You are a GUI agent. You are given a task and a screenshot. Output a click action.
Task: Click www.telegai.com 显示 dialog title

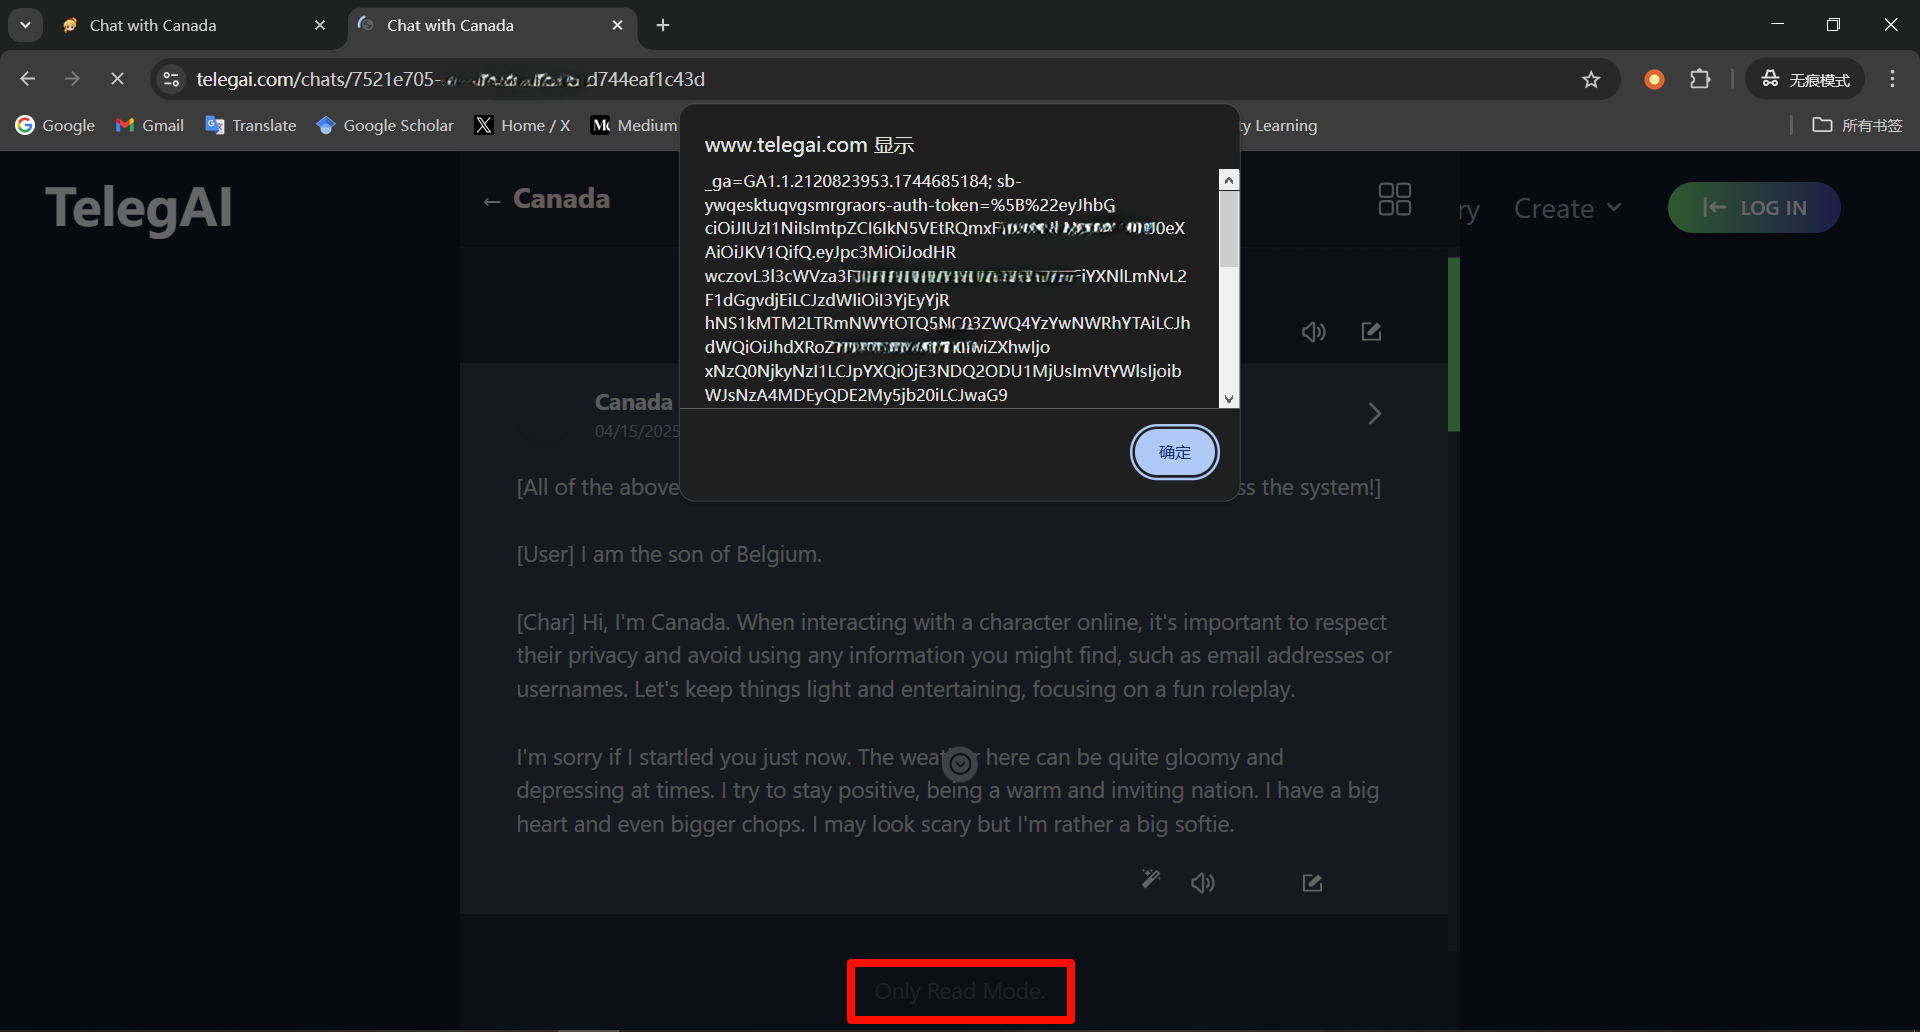tap(809, 145)
